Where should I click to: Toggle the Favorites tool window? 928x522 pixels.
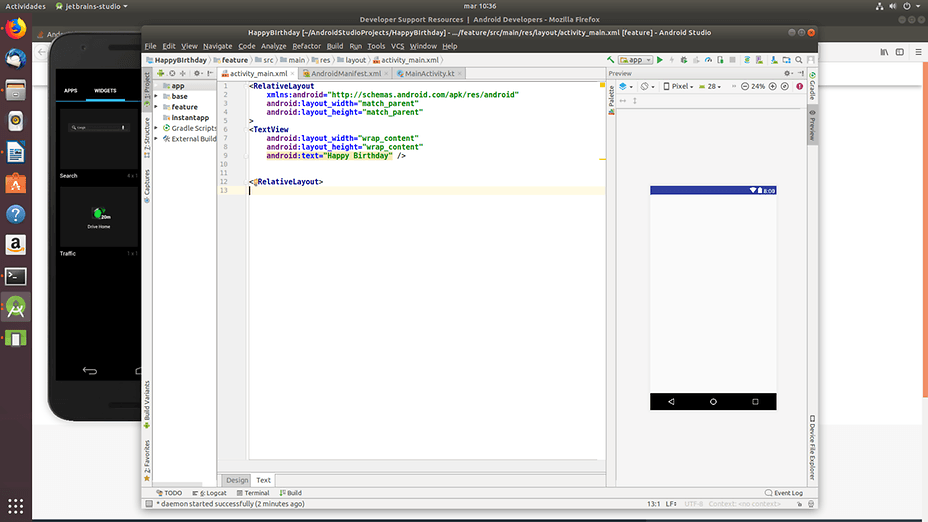(147, 460)
